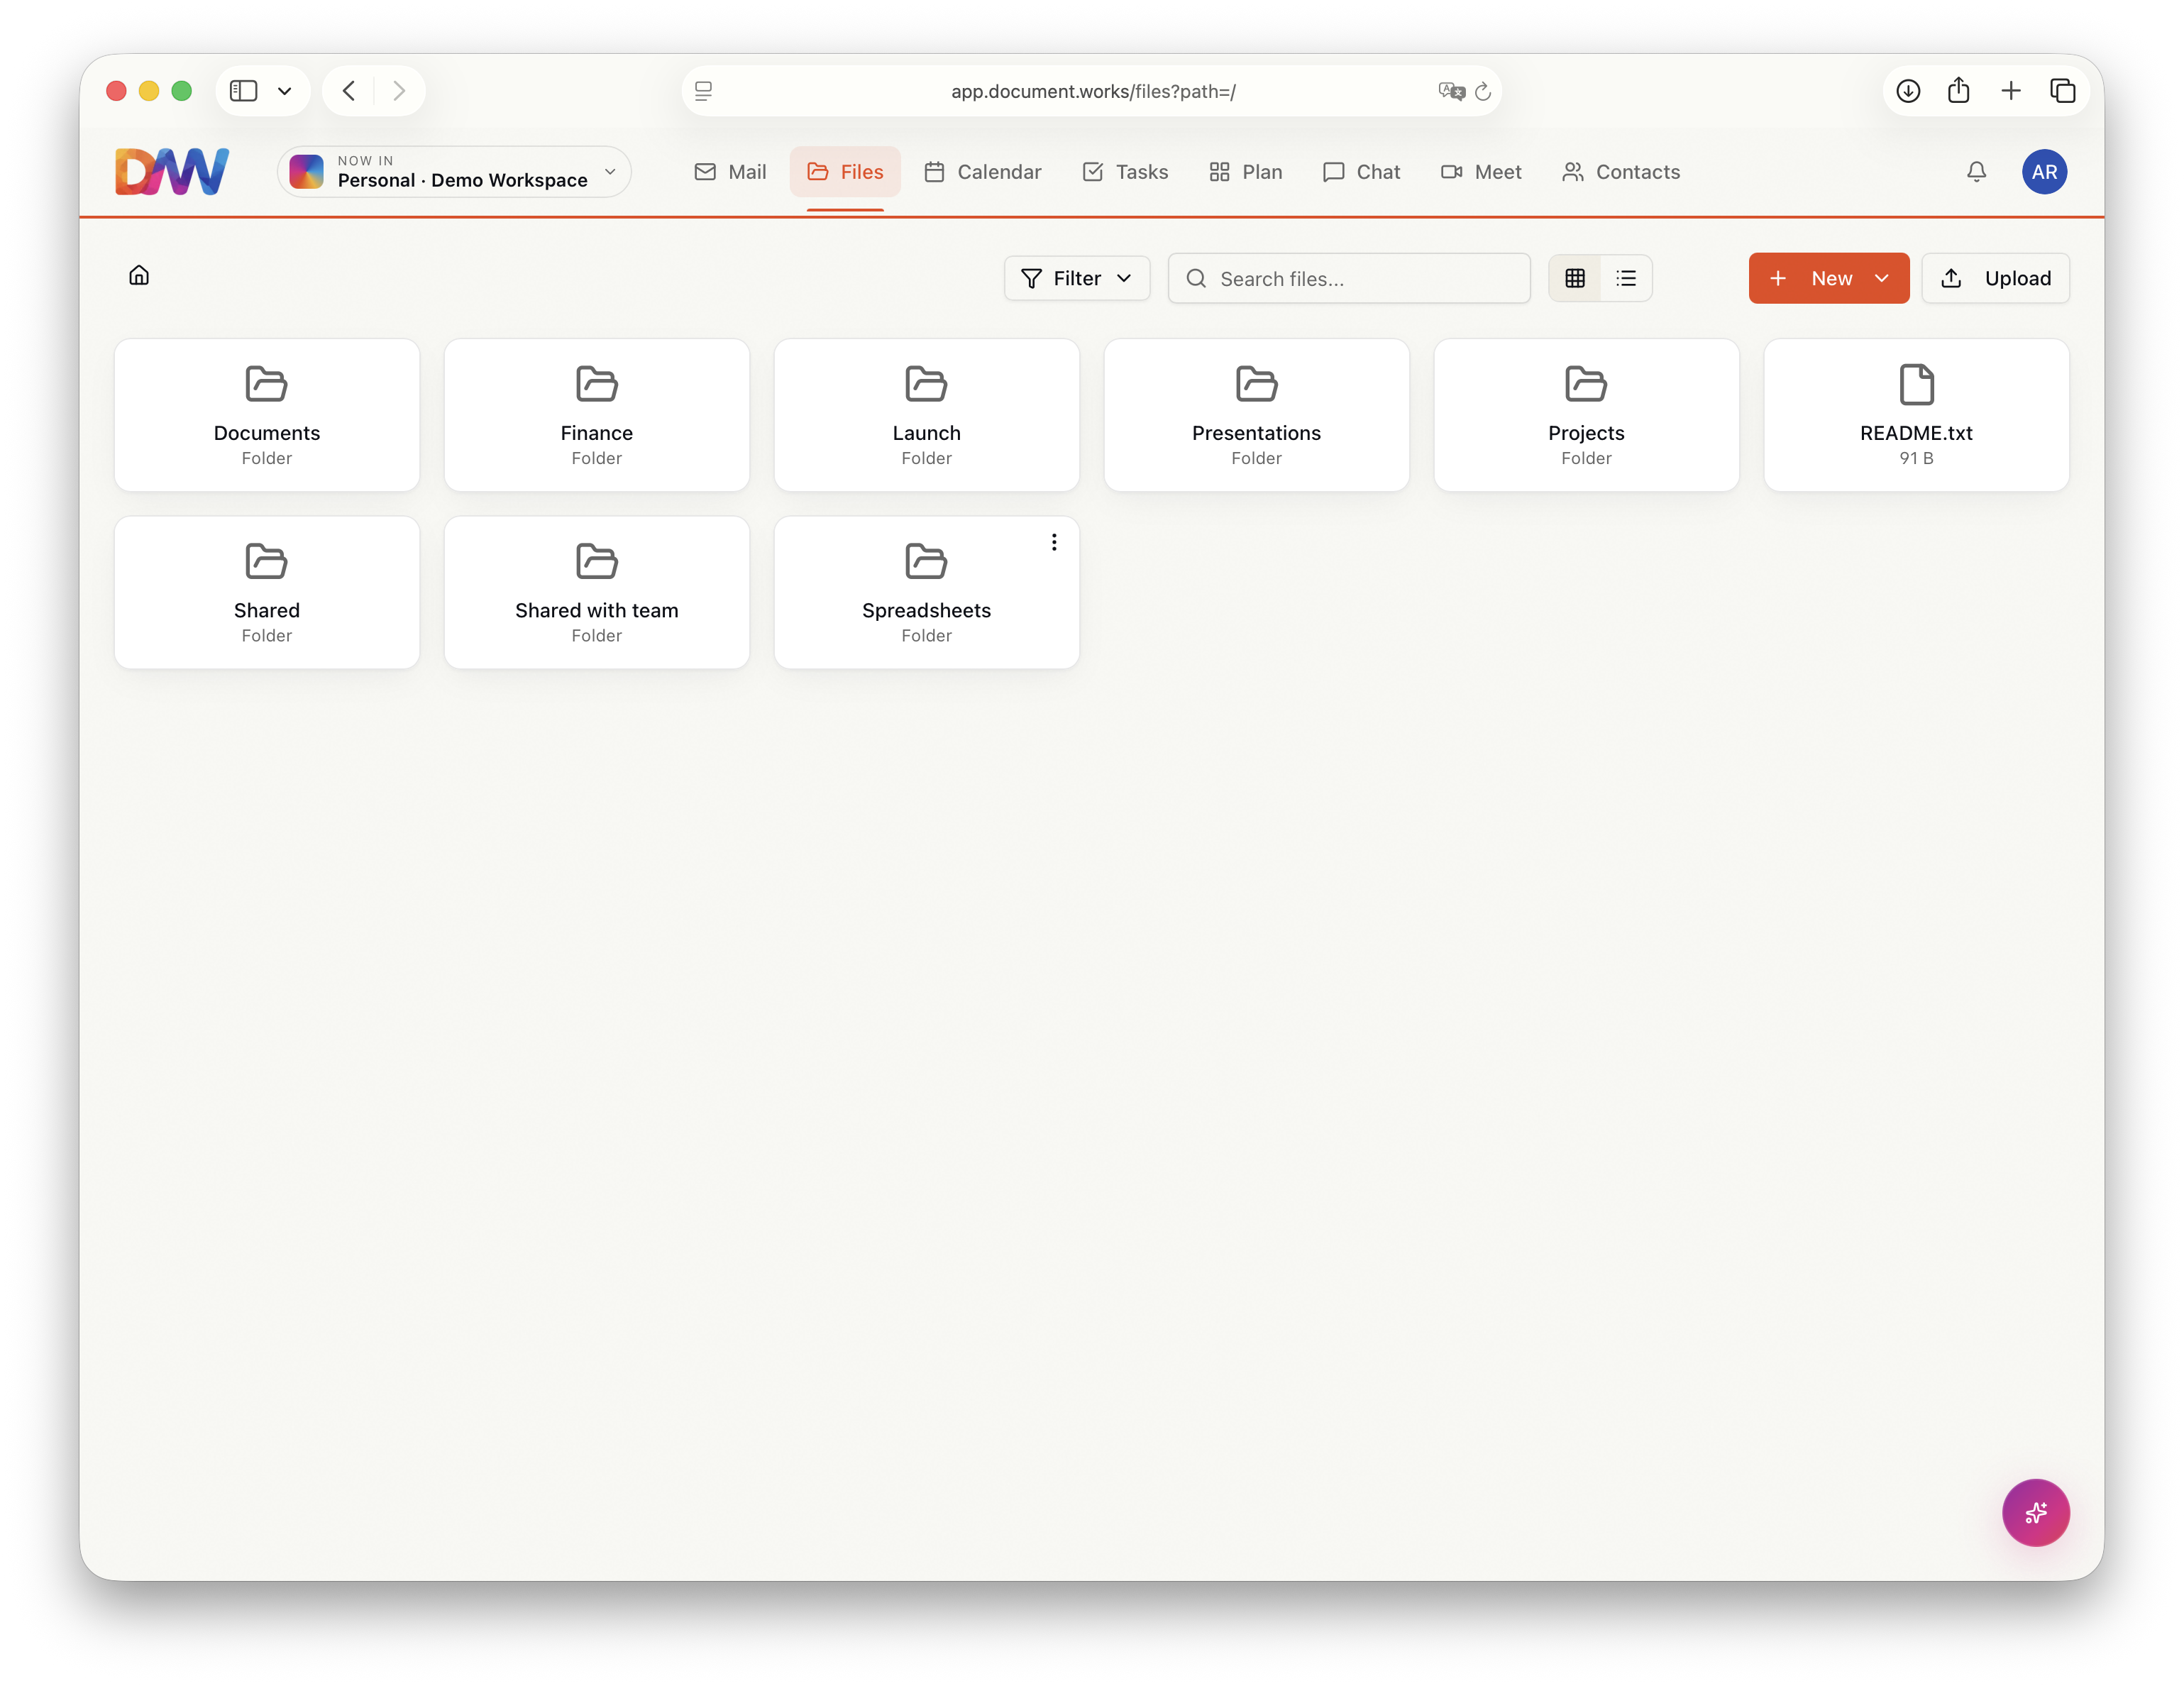Focus the Search files field
The width and height of the screenshot is (2184, 1686).
coord(1349,278)
